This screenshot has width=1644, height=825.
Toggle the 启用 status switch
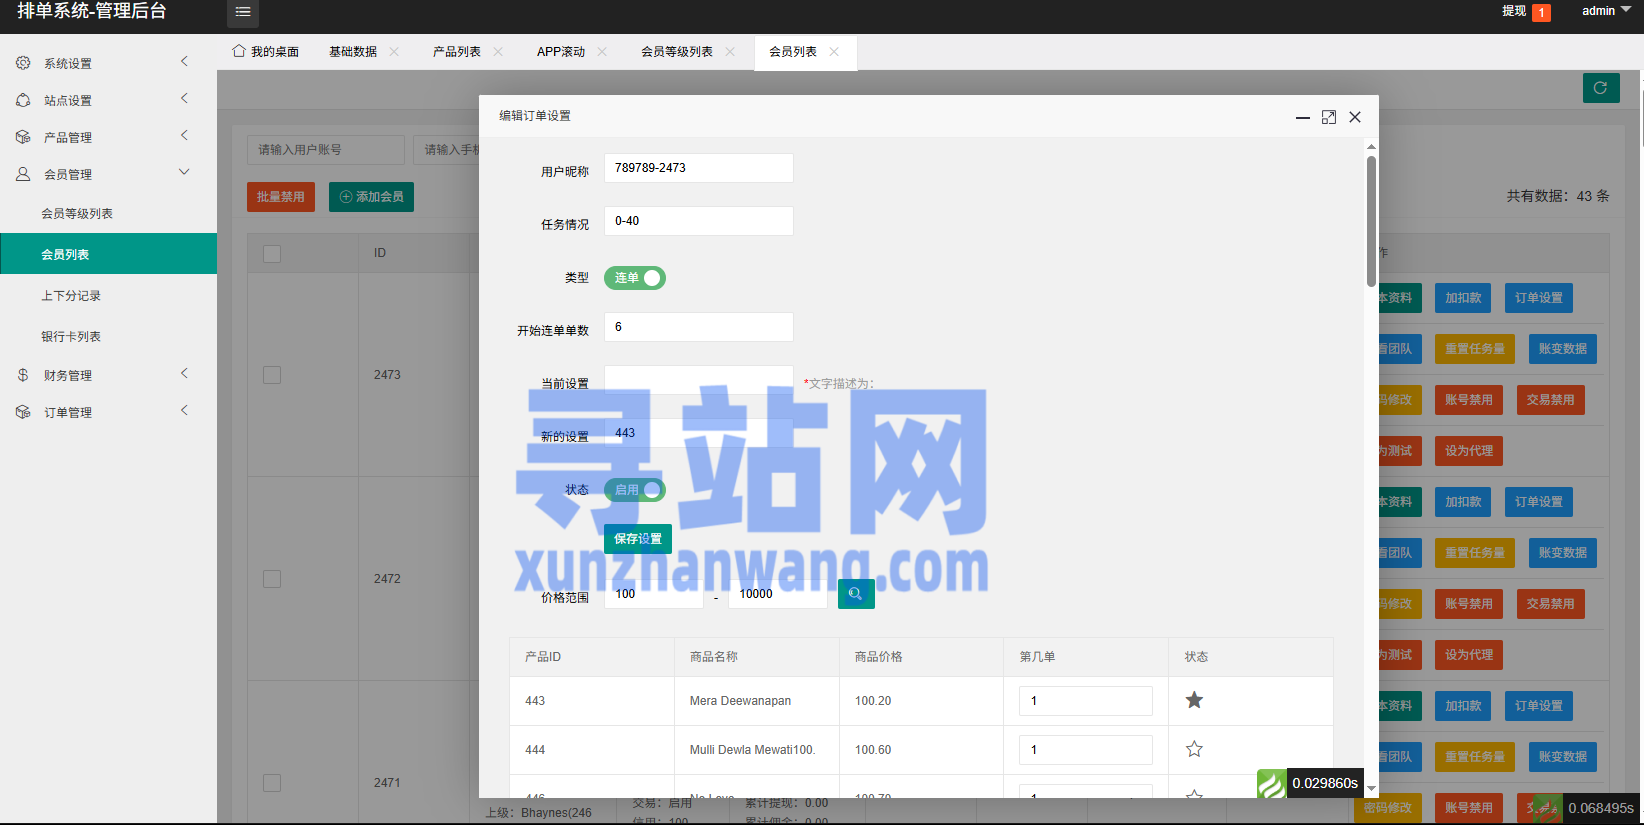coord(634,490)
